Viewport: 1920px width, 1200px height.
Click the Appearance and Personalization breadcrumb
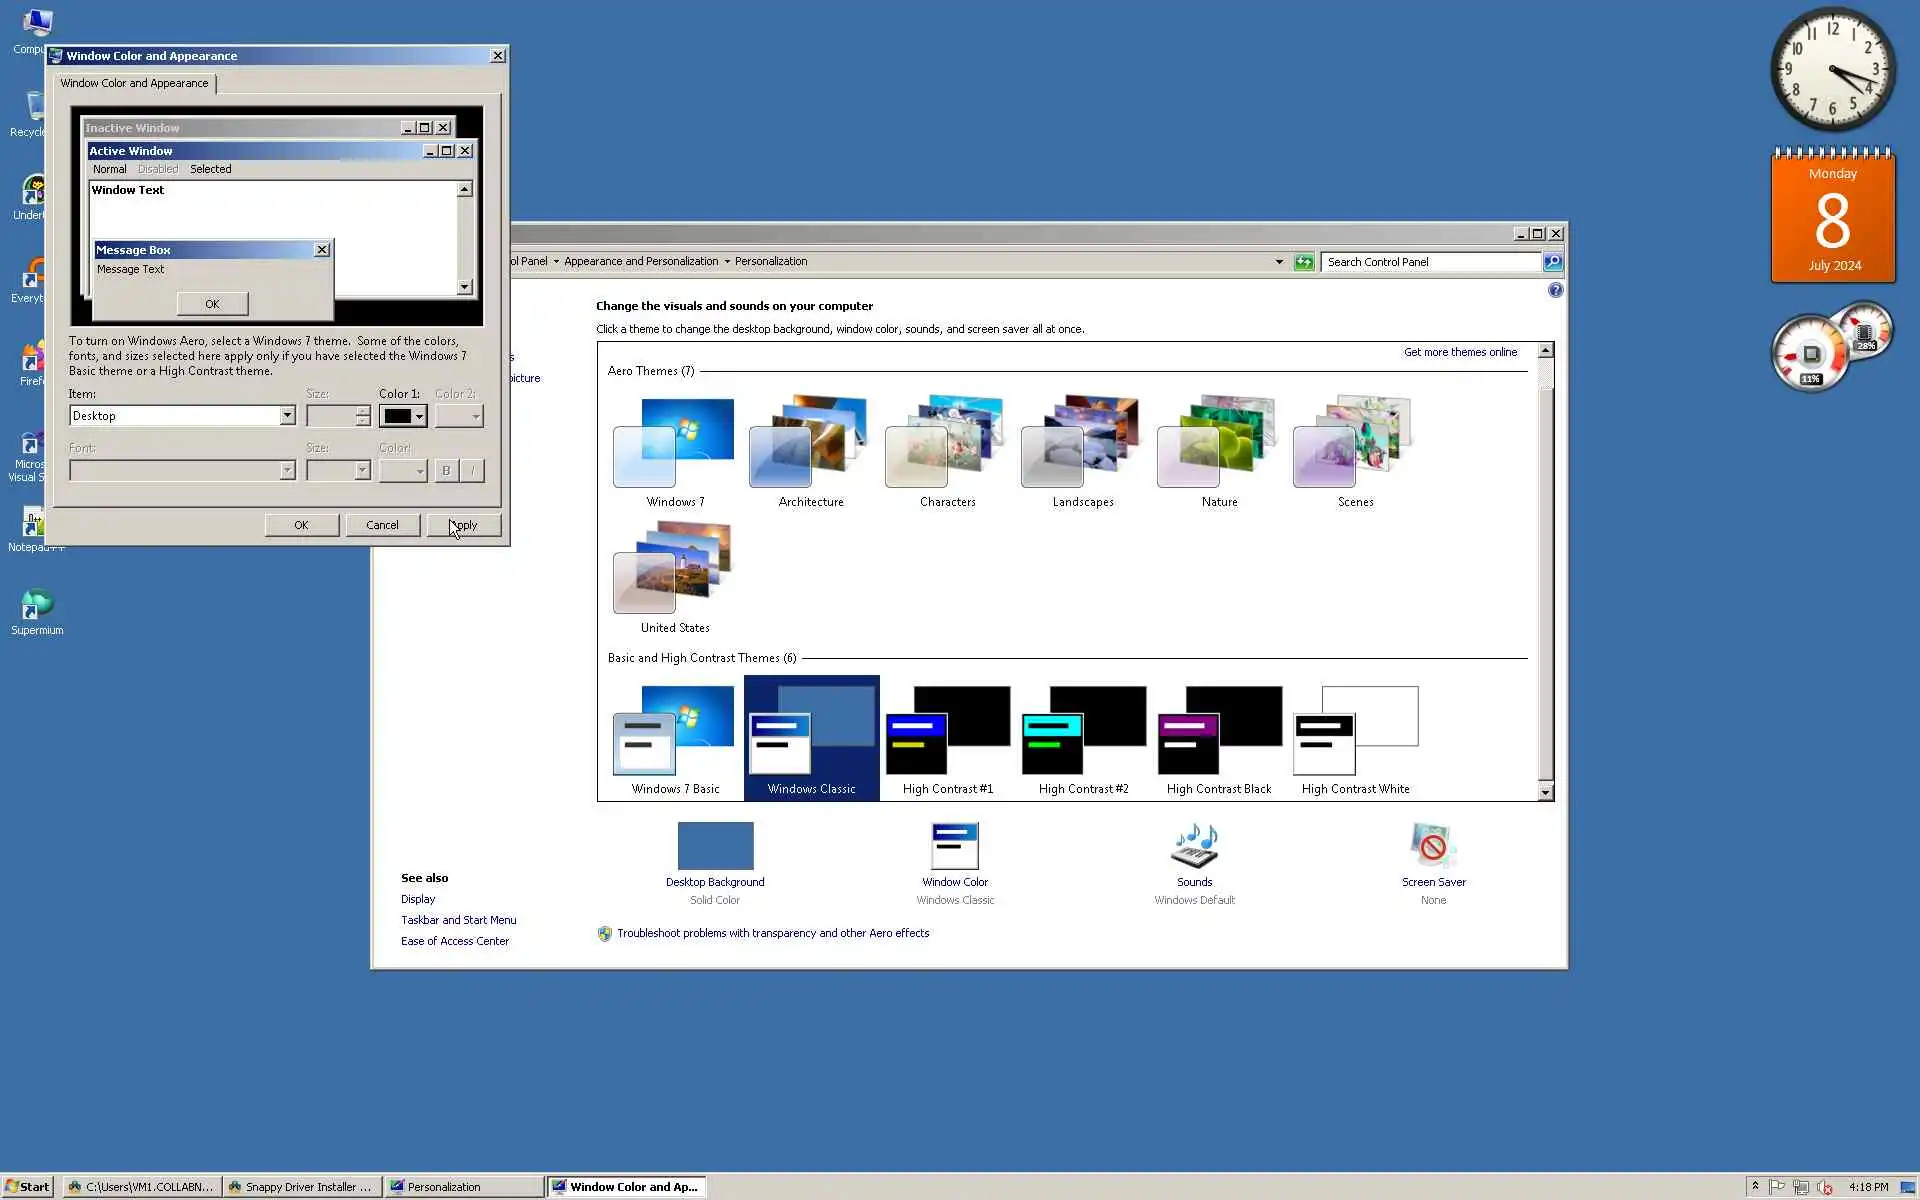click(x=640, y=262)
